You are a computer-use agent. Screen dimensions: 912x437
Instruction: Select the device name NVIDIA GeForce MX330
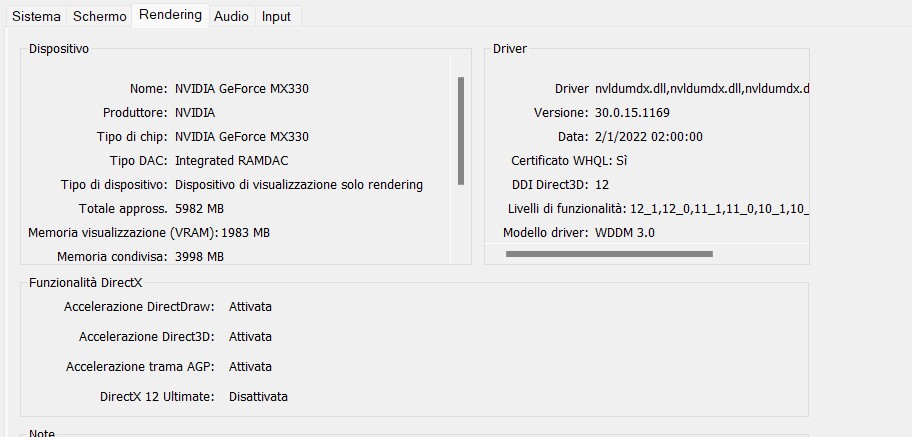pyautogui.click(x=242, y=89)
